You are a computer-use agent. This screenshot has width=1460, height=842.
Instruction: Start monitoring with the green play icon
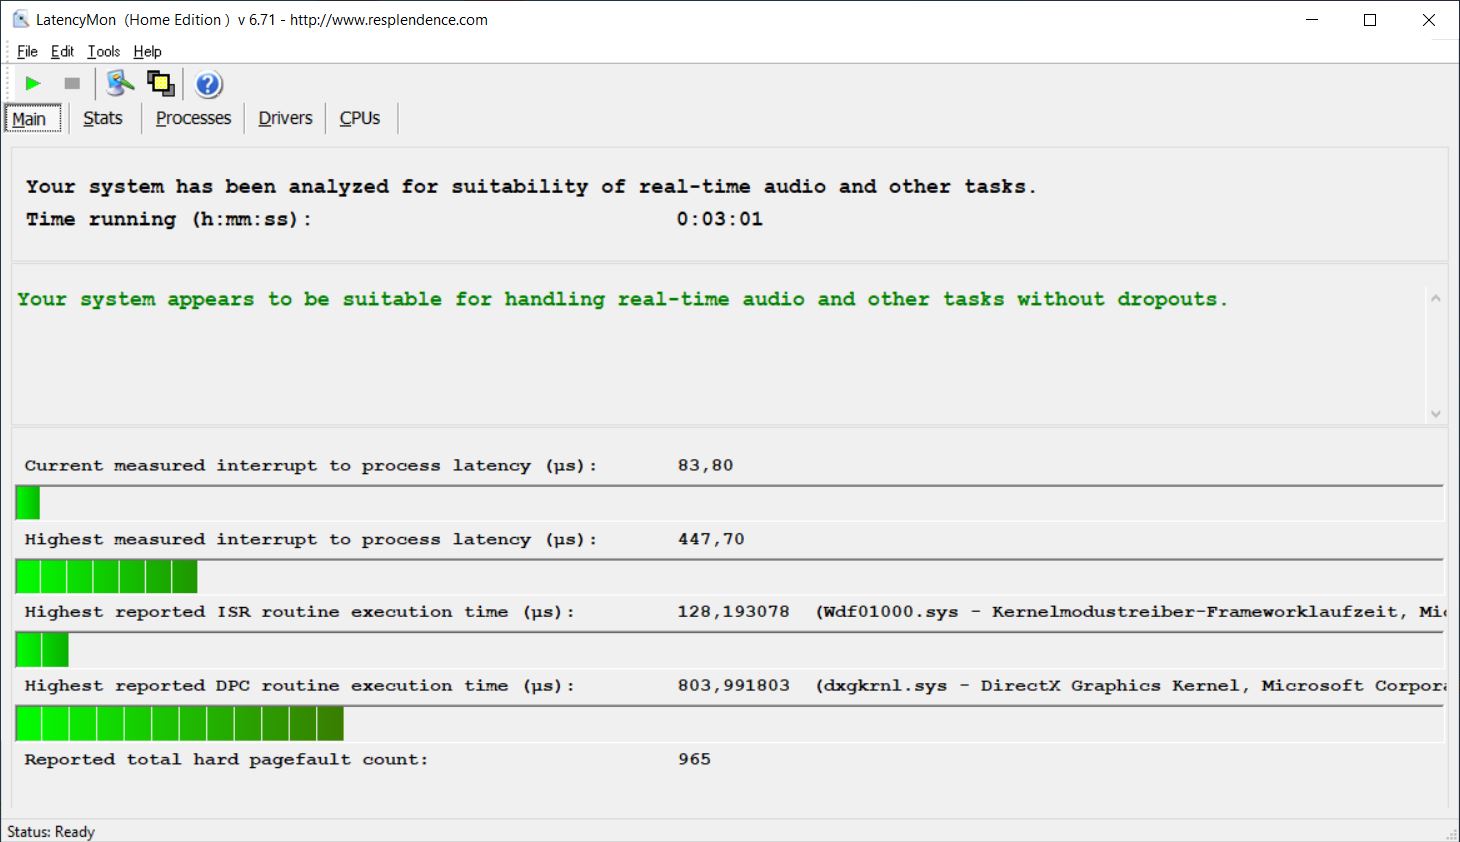[x=33, y=84]
